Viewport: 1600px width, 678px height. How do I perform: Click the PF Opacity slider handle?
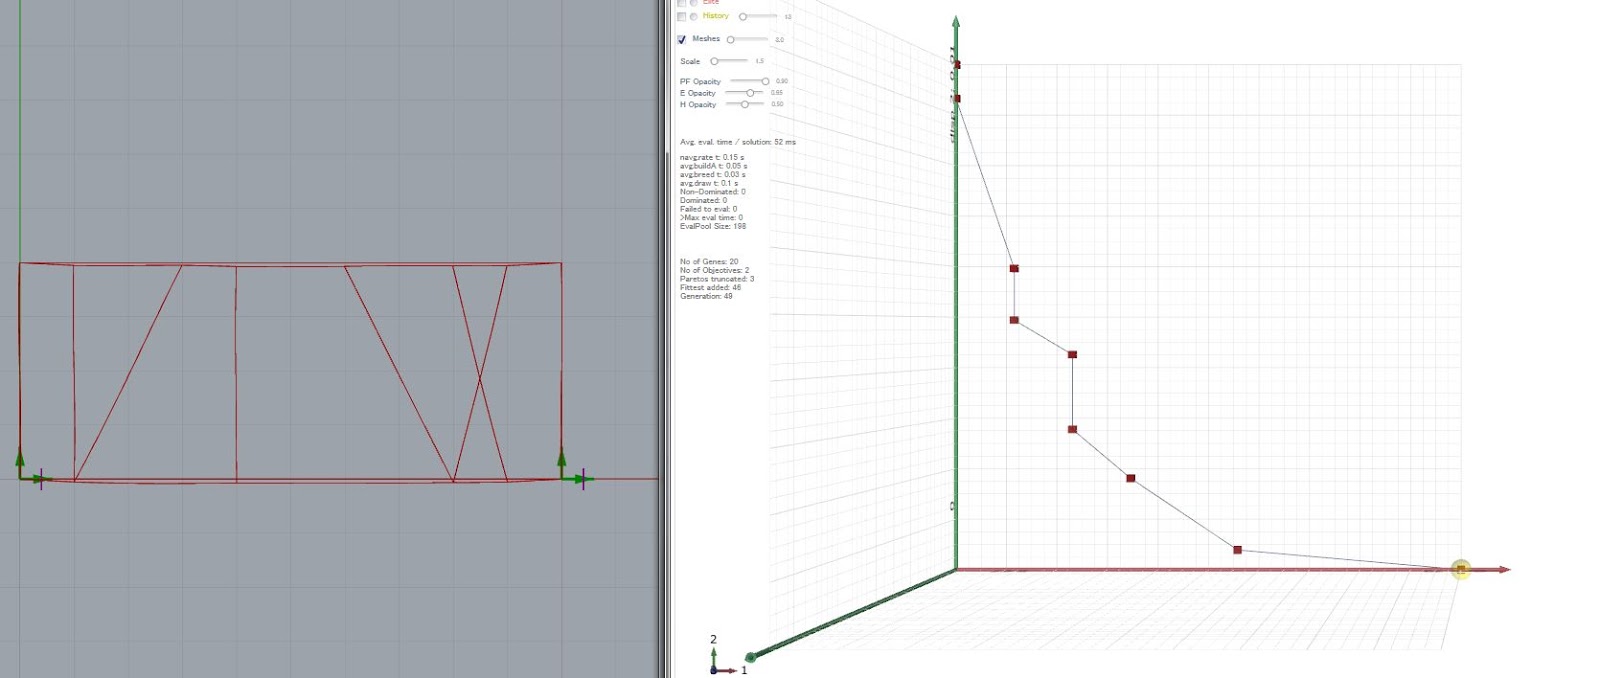(x=765, y=81)
